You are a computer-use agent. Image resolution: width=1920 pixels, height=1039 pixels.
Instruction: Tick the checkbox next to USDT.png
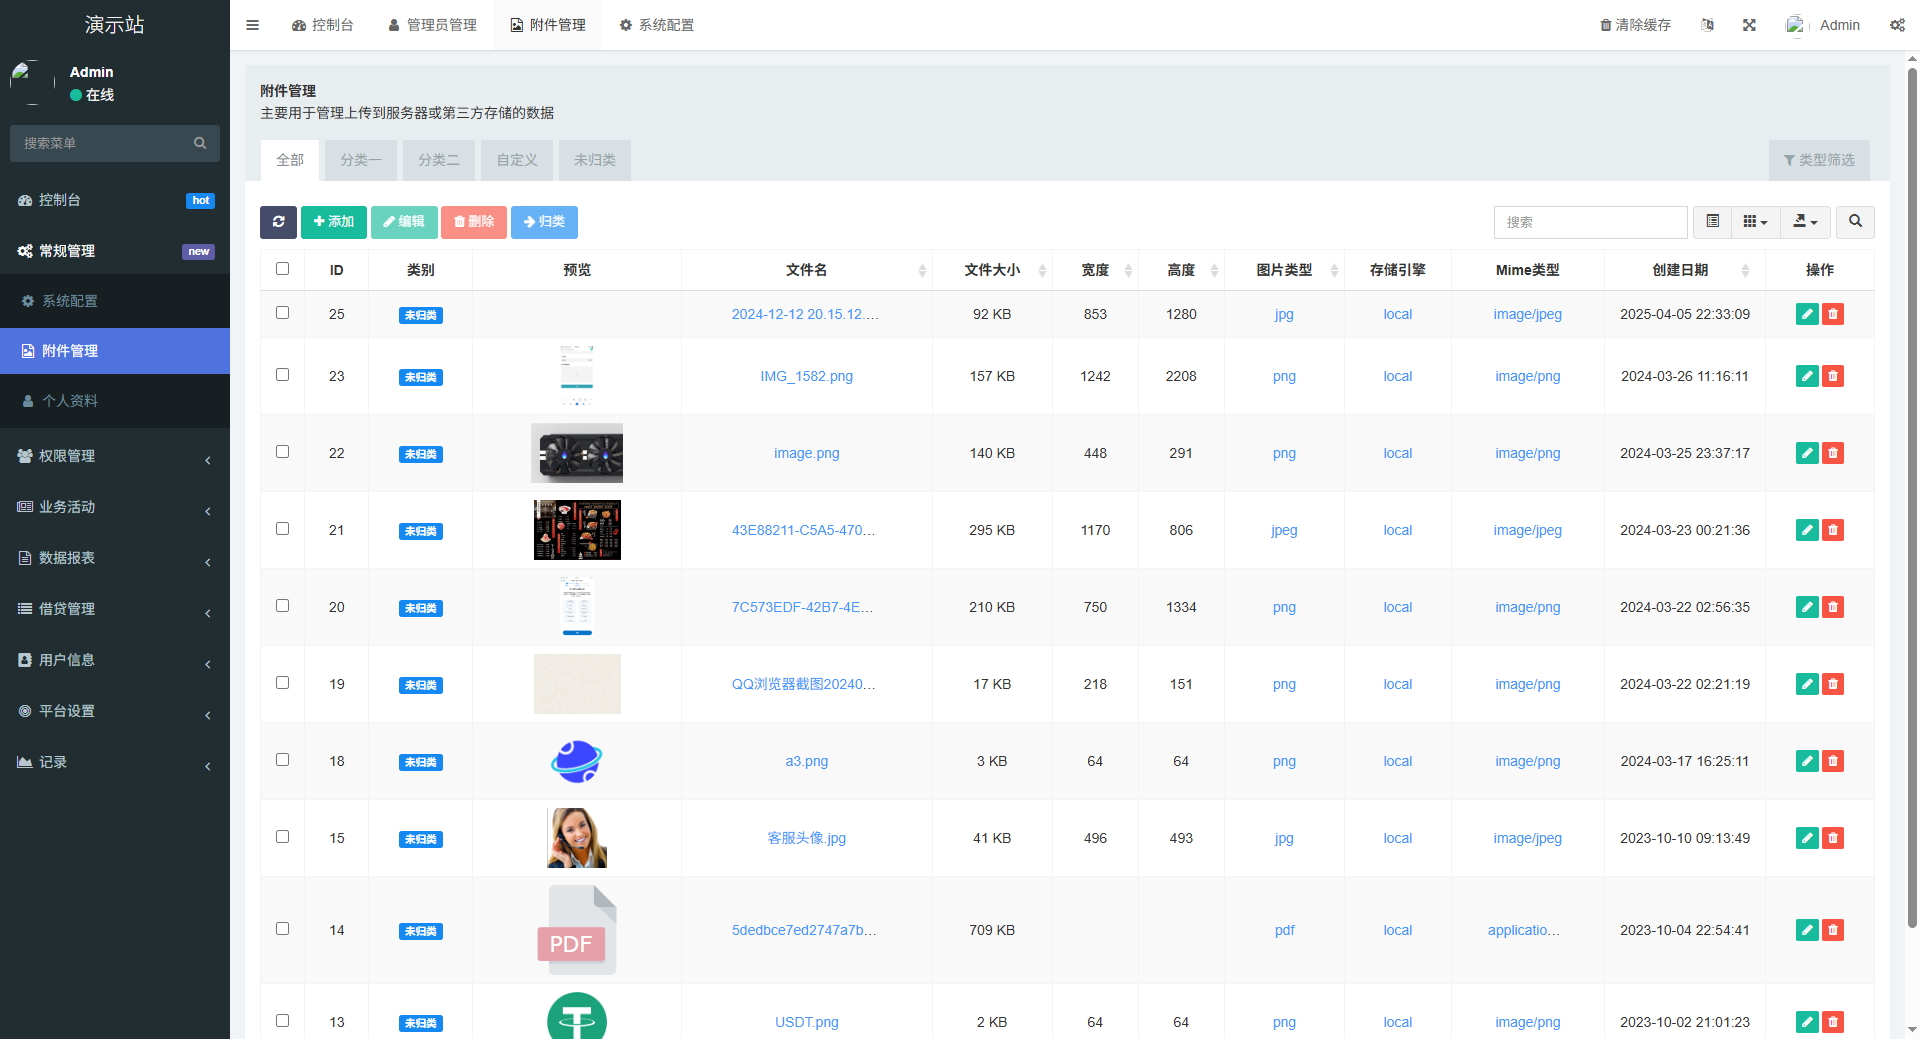283,1020
